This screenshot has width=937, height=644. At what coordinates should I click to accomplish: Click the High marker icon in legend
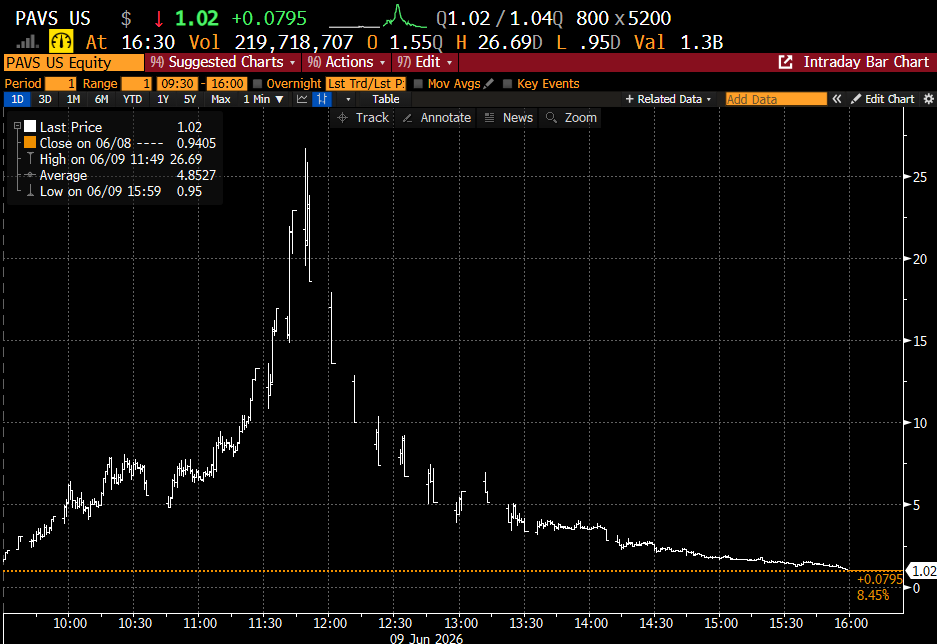[x=30, y=159]
